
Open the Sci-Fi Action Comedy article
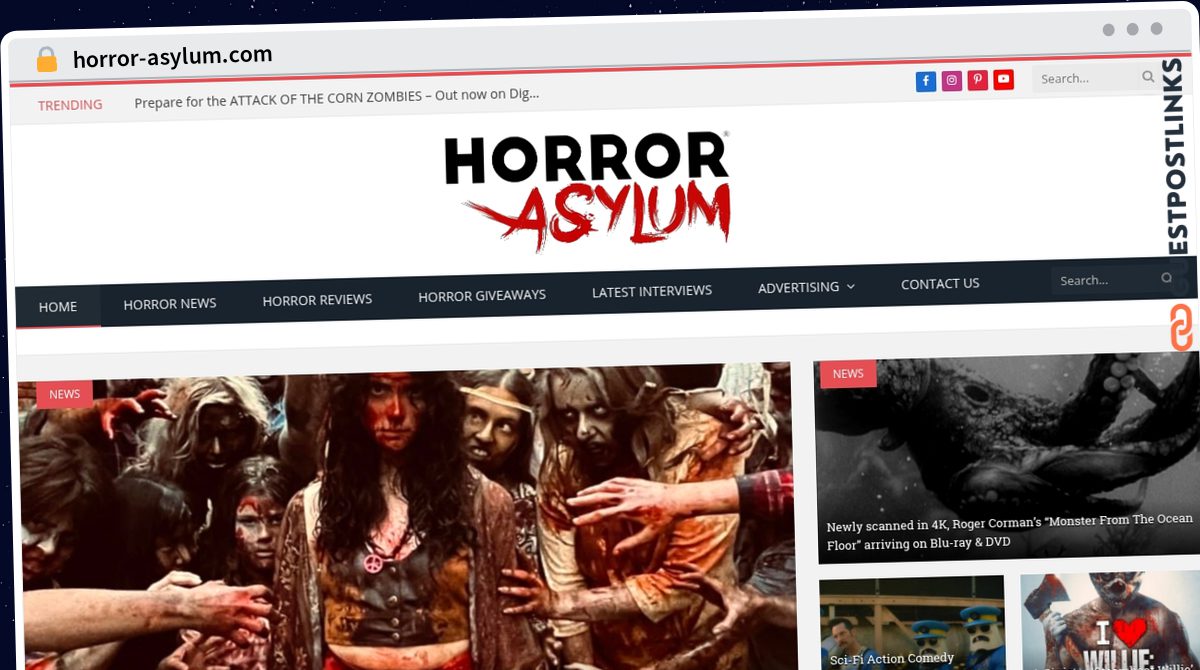pyautogui.click(x=892, y=659)
